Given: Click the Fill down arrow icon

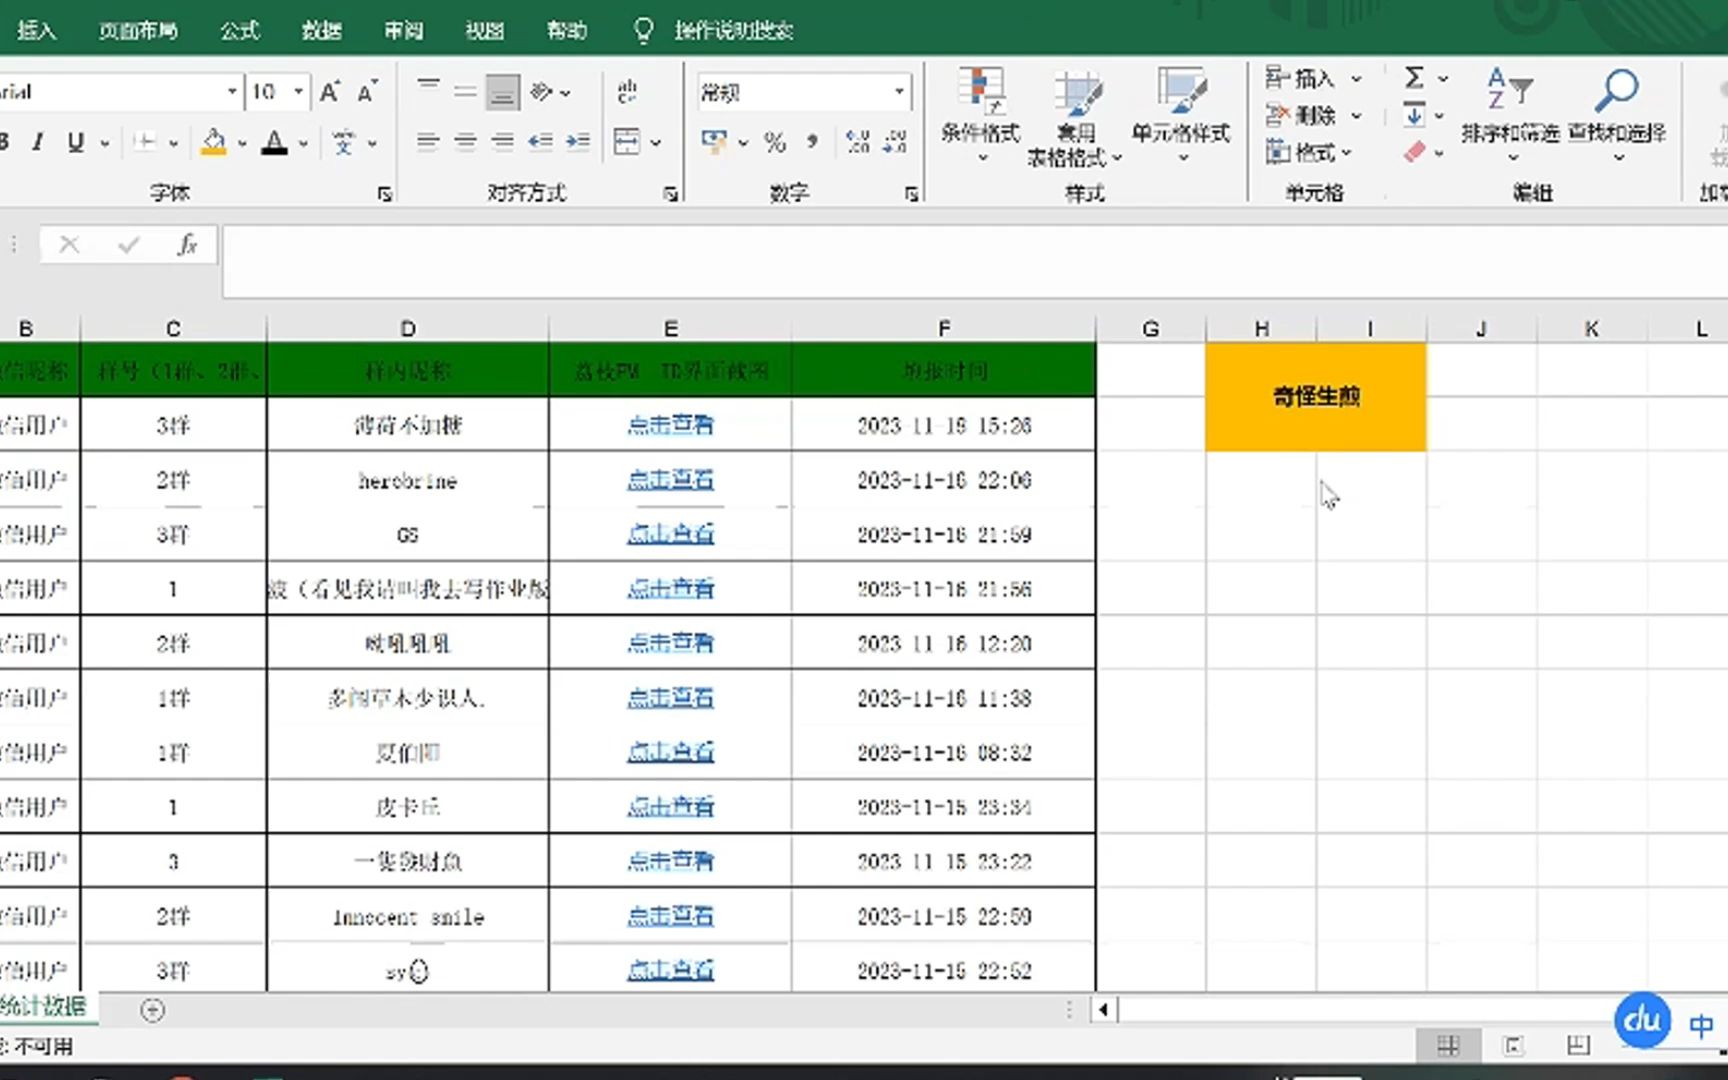Looking at the screenshot, I should click(x=1414, y=115).
